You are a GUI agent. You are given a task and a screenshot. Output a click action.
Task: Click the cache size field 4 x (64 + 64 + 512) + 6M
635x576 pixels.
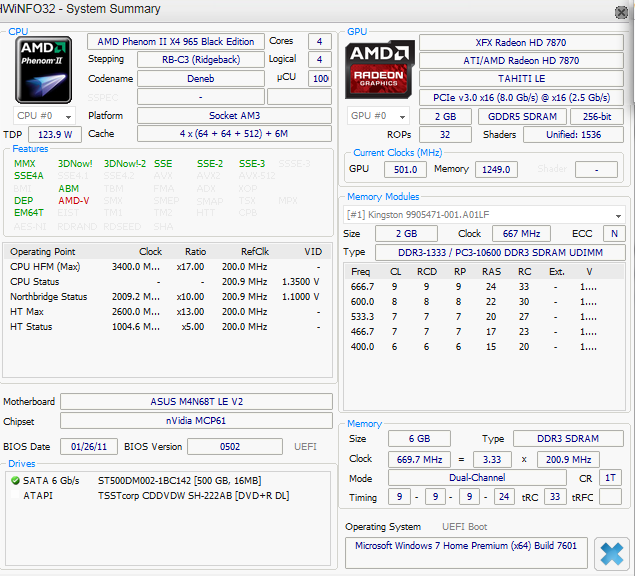tap(234, 134)
